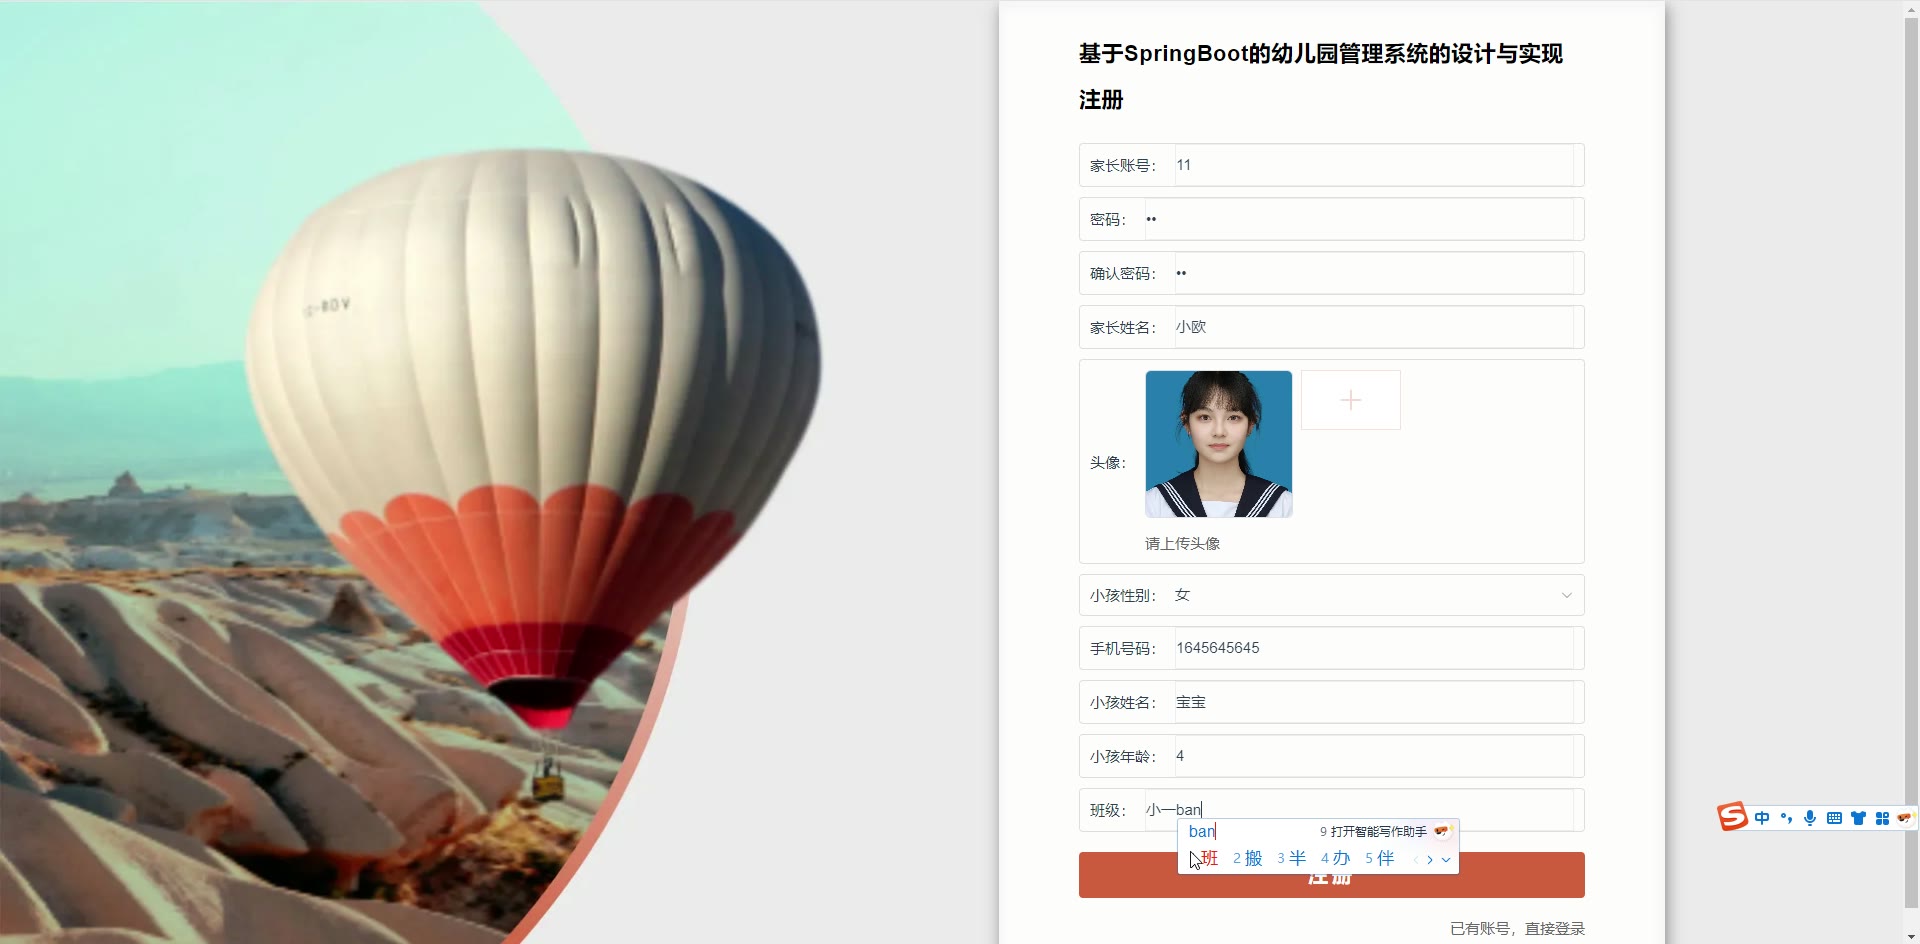
Task: Click the AI assistant avatar in IME bar
Action: coord(1904,818)
